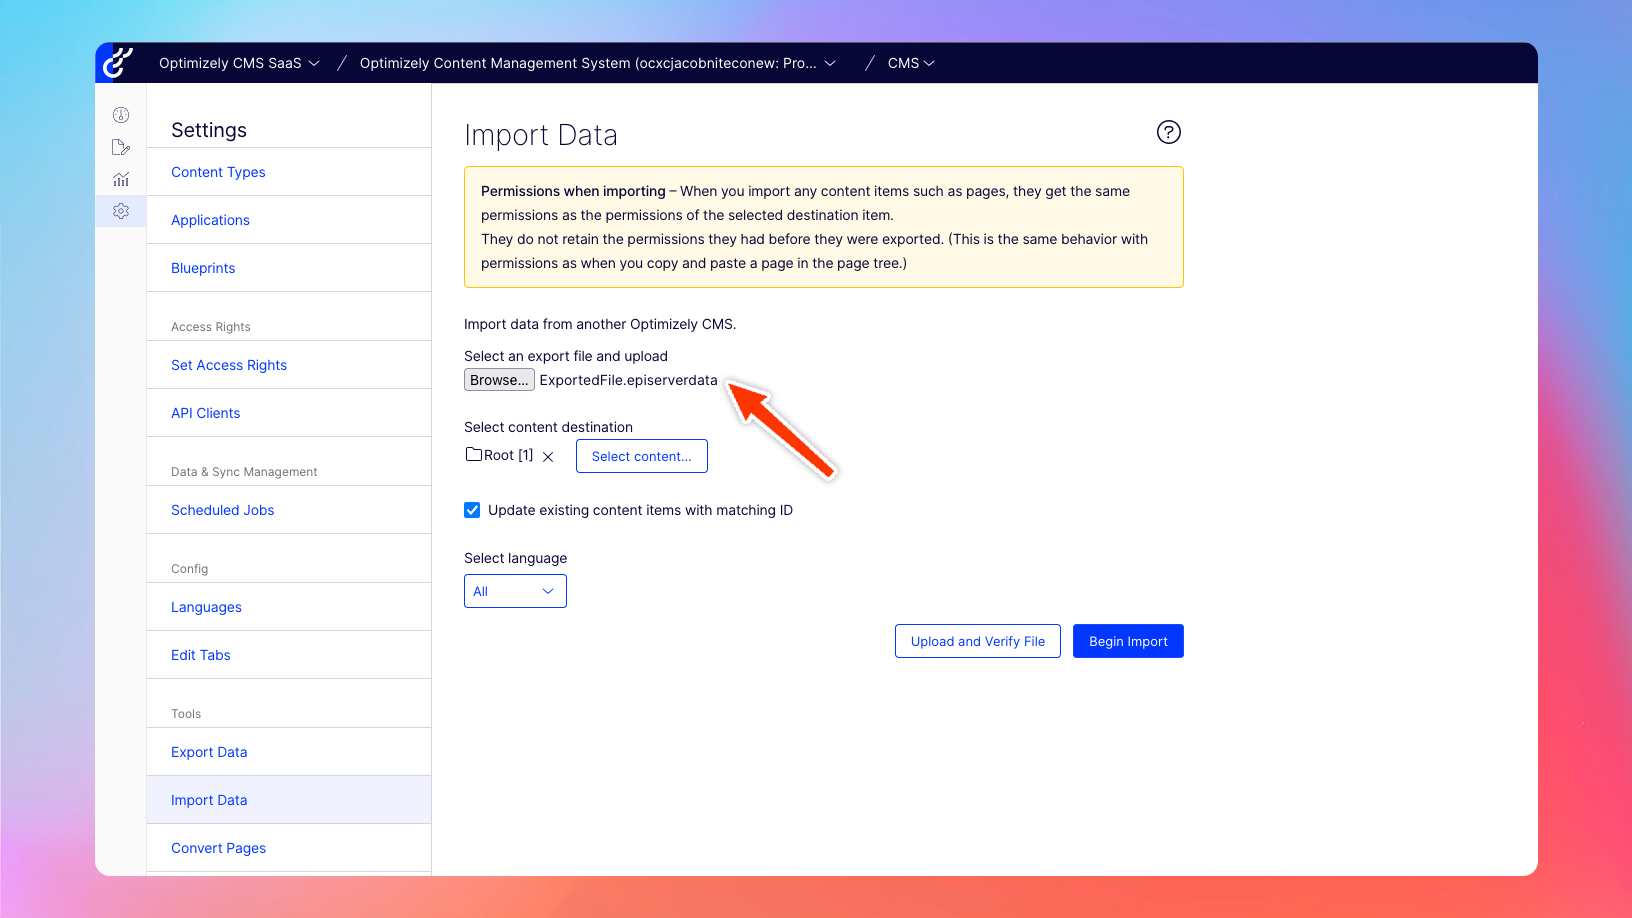Expand the Optimizely Content Management System instance dropdown

[x=597, y=63]
